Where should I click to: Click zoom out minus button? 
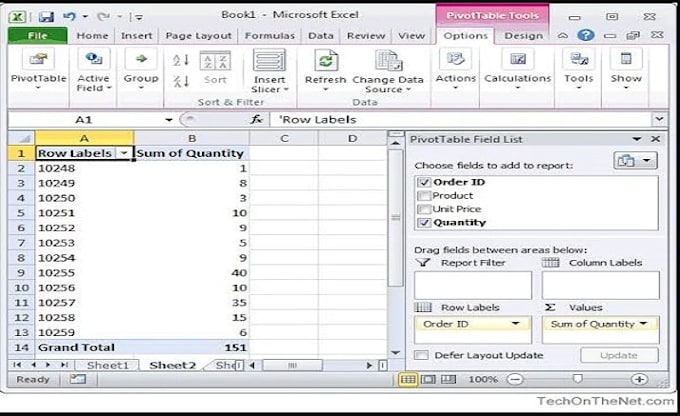[x=515, y=380]
